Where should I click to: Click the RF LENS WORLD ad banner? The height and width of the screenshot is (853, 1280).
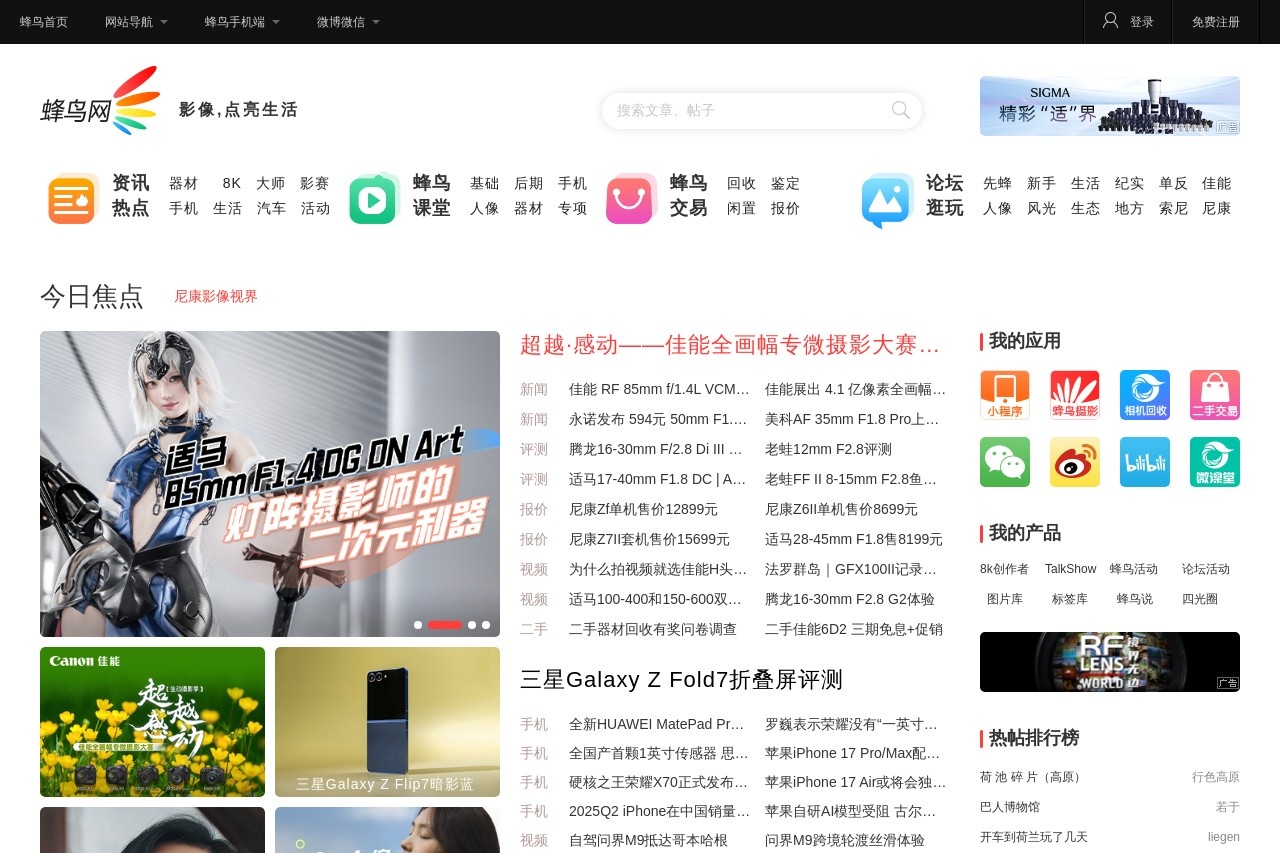tap(1110, 662)
